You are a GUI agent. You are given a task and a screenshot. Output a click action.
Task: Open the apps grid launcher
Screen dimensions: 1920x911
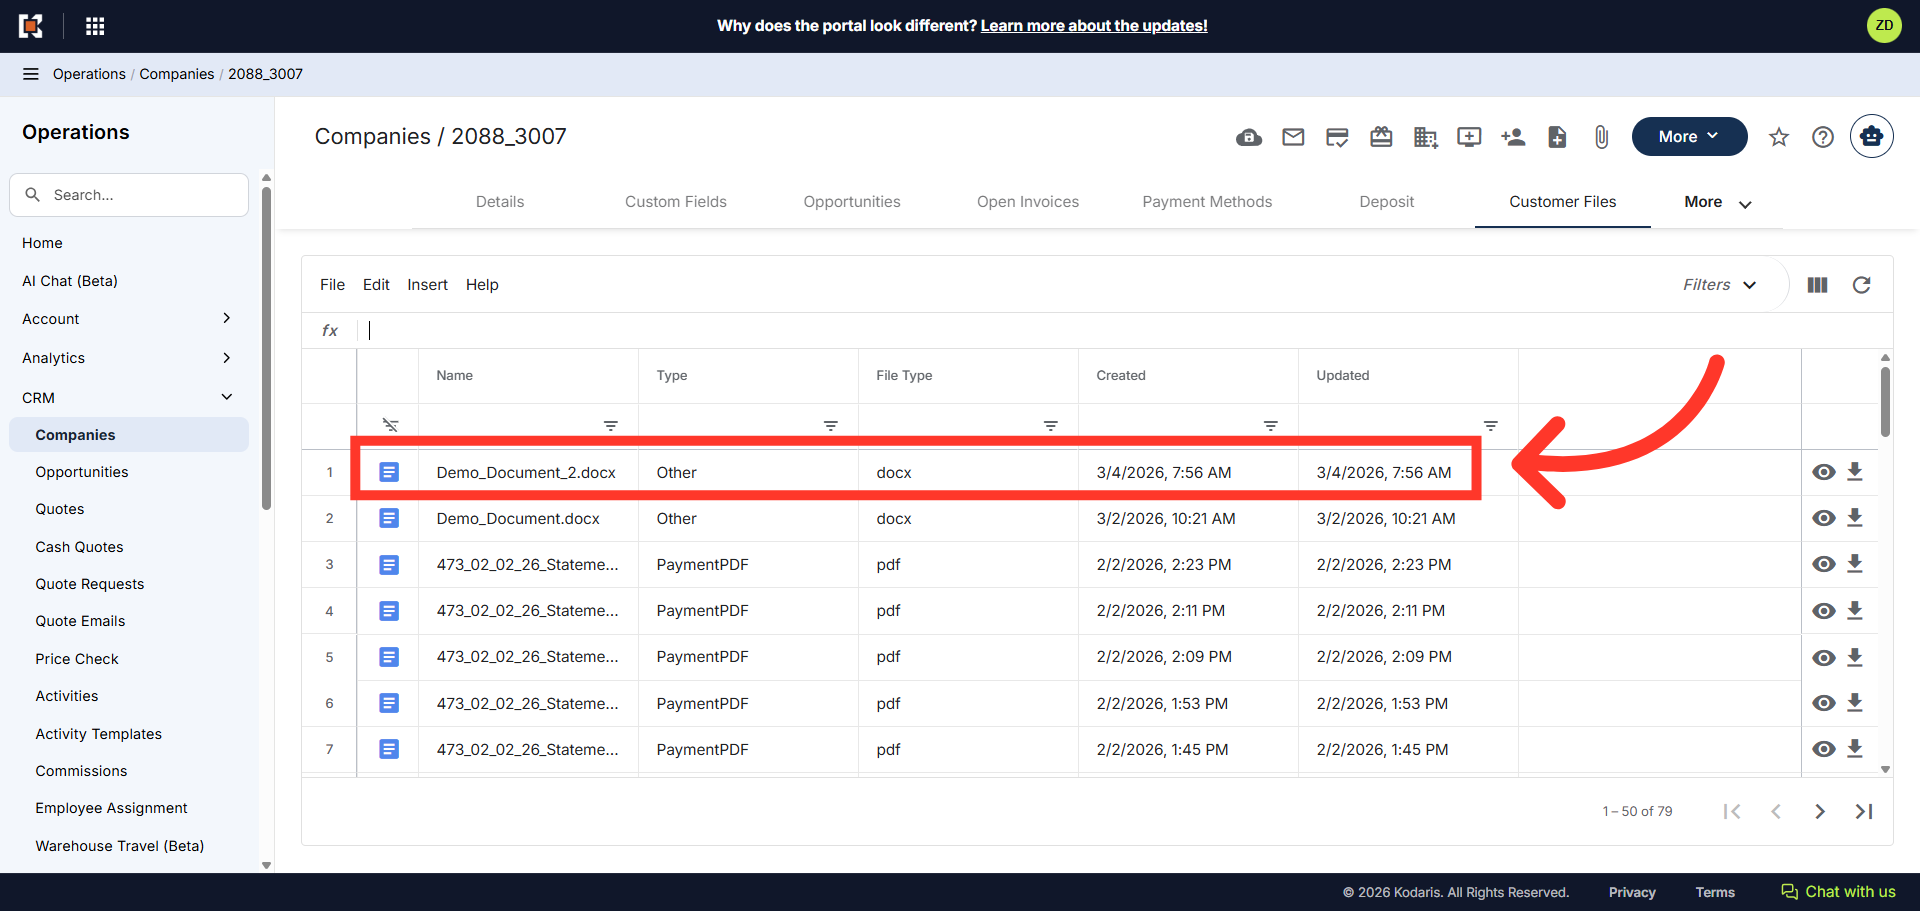point(95,26)
